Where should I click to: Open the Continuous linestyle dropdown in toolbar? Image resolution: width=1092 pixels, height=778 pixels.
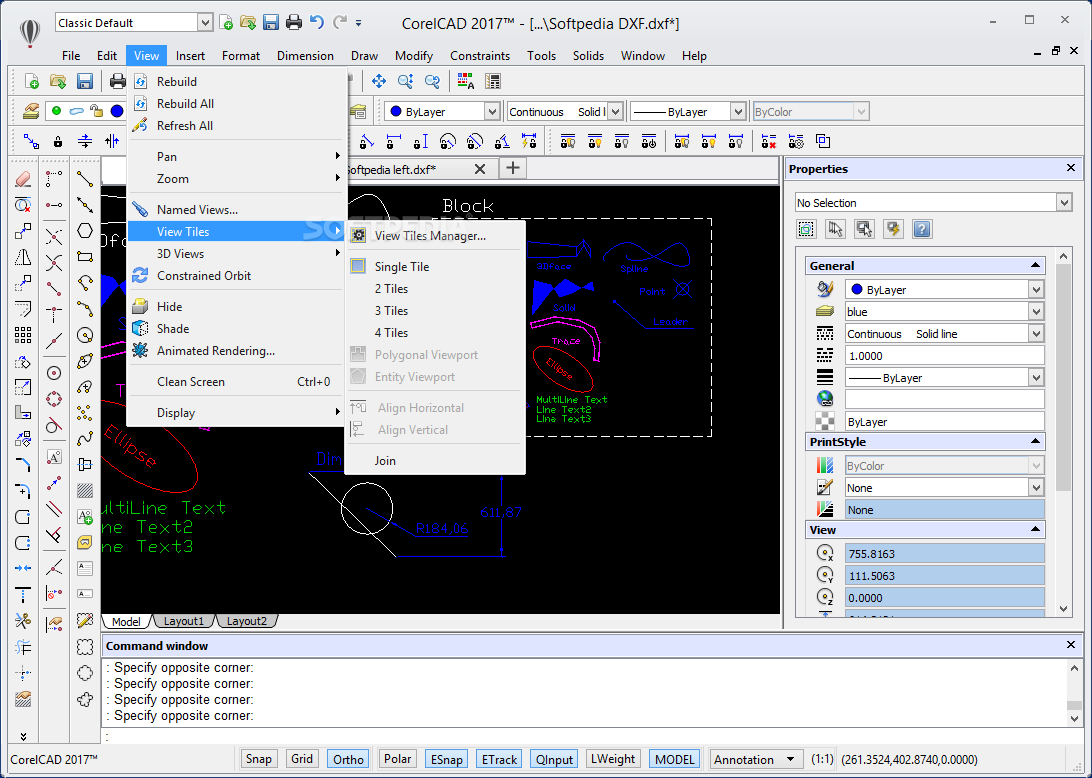pyautogui.click(x=615, y=111)
